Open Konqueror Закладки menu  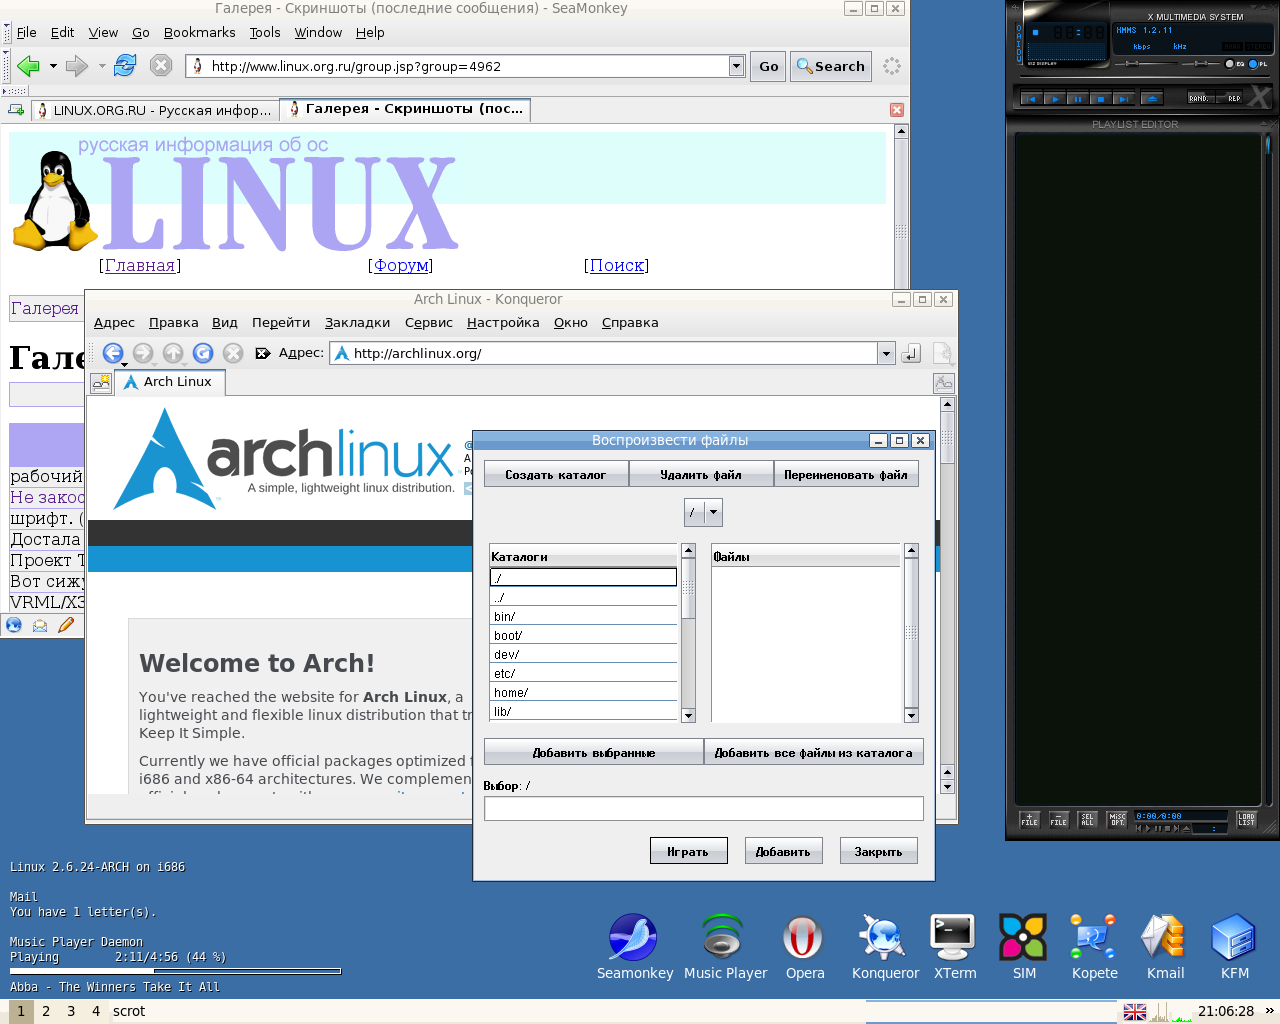point(357,322)
